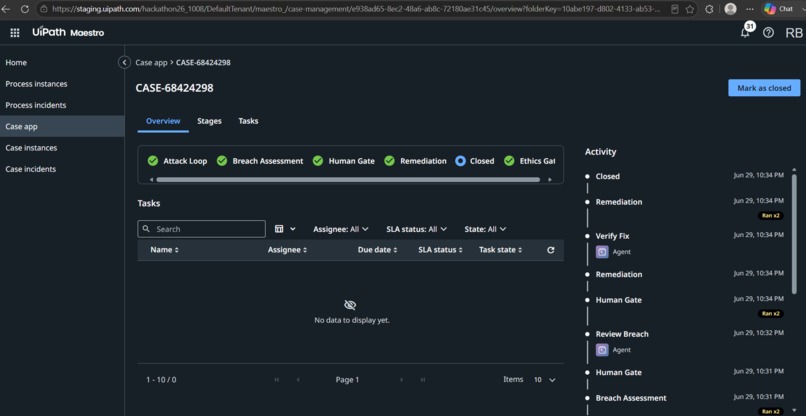The image size is (806, 416).
Task: Open browser settings ellipsis menu
Action: point(750,9)
